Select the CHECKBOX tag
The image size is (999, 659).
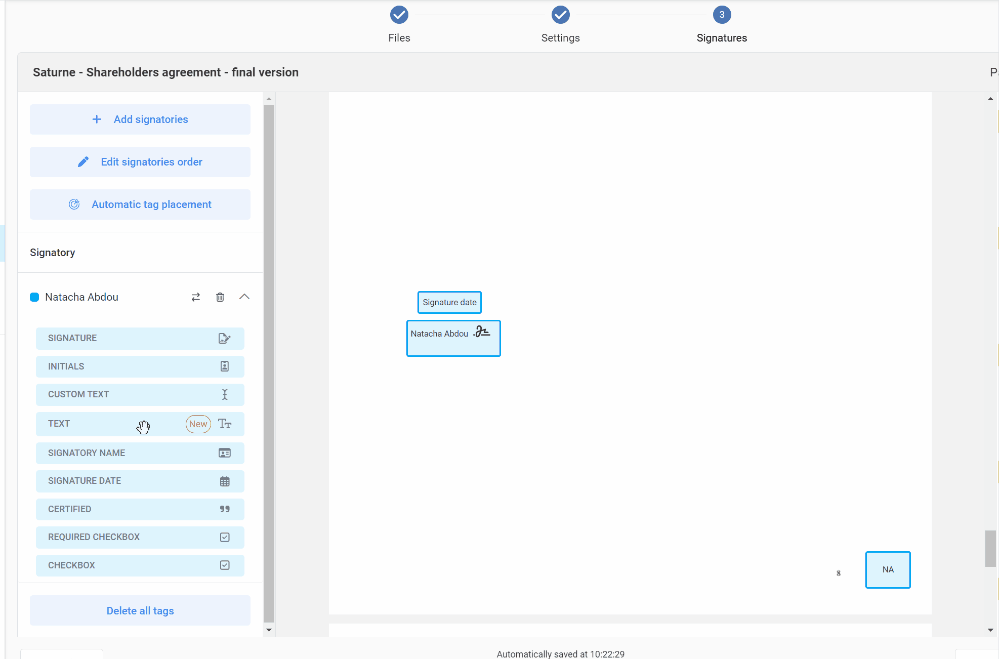click(x=140, y=565)
